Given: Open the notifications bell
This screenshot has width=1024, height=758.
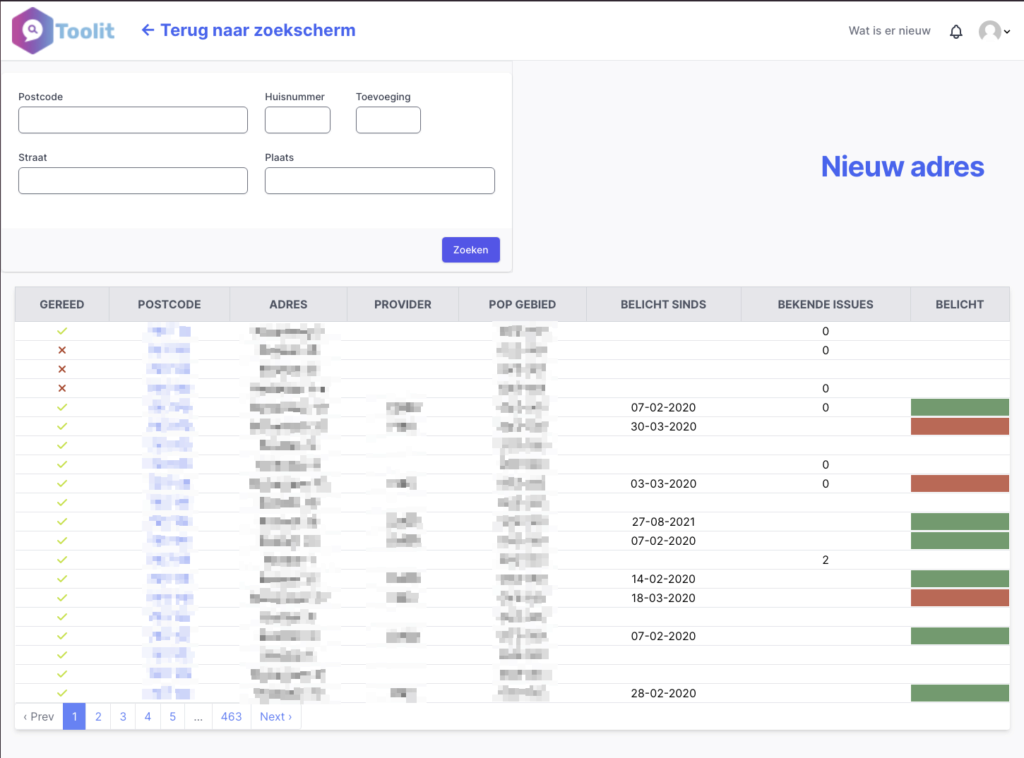Looking at the screenshot, I should coord(956,31).
